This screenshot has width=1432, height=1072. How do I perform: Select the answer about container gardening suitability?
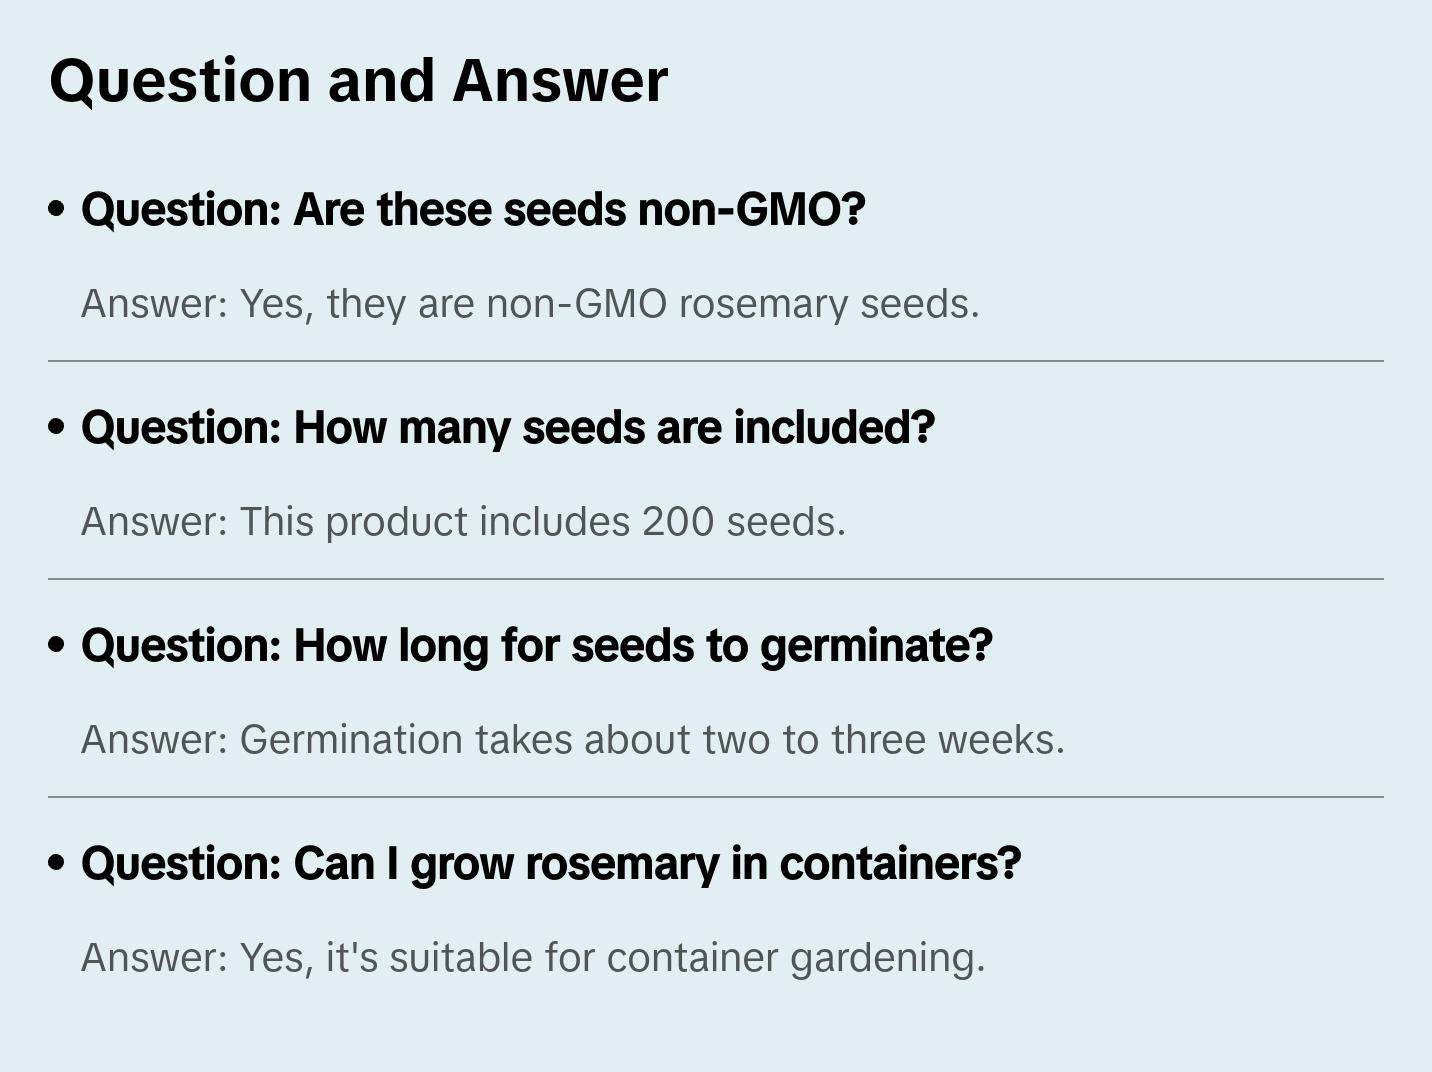(x=533, y=958)
